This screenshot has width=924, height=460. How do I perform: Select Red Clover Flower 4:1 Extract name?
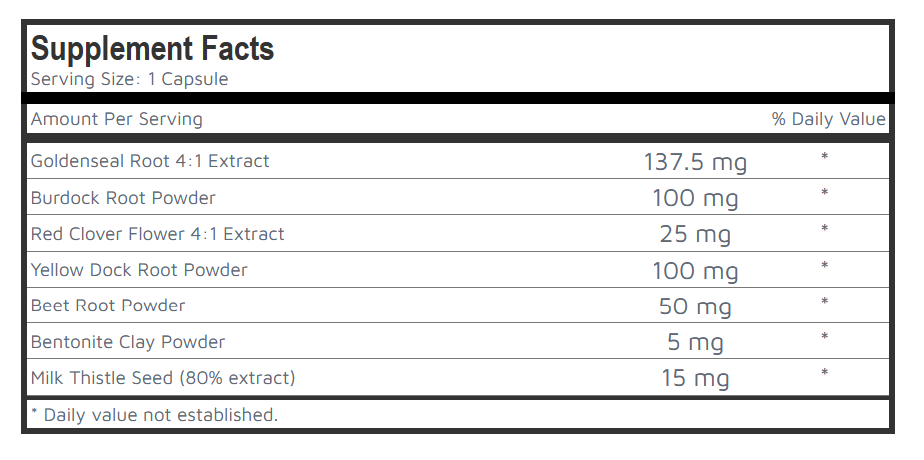(x=158, y=234)
